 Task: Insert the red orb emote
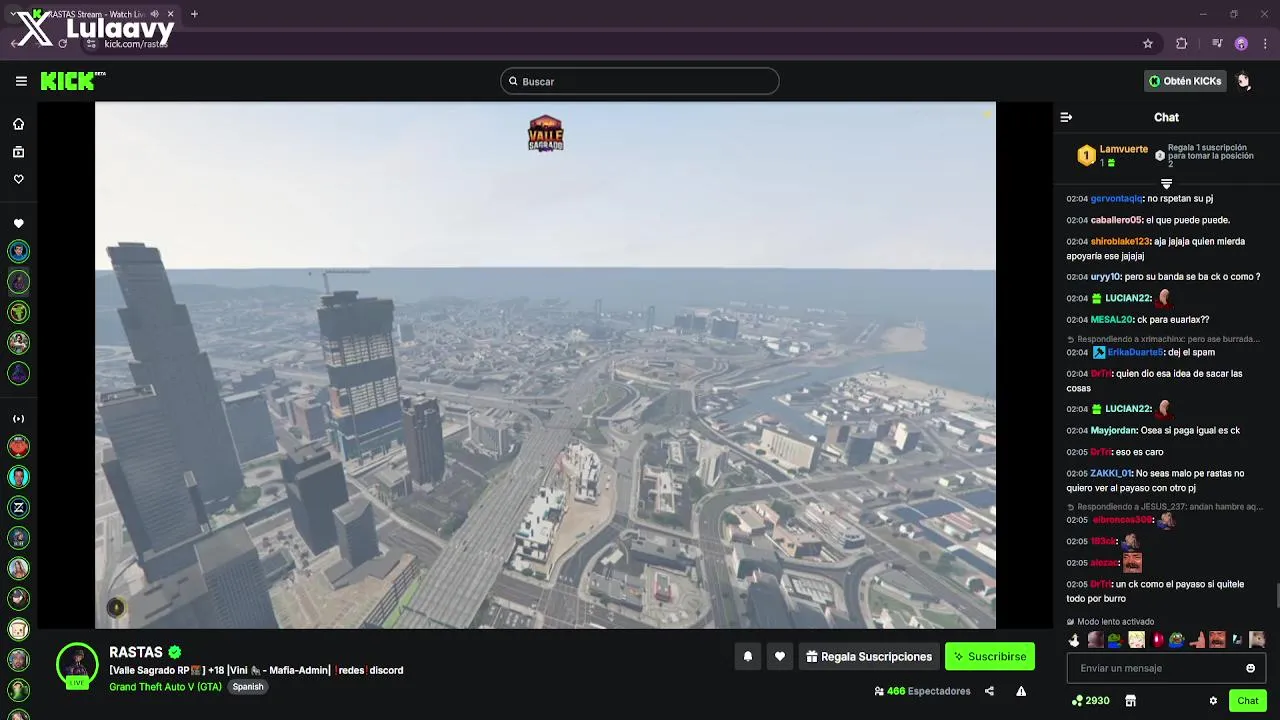(x=1157, y=640)
